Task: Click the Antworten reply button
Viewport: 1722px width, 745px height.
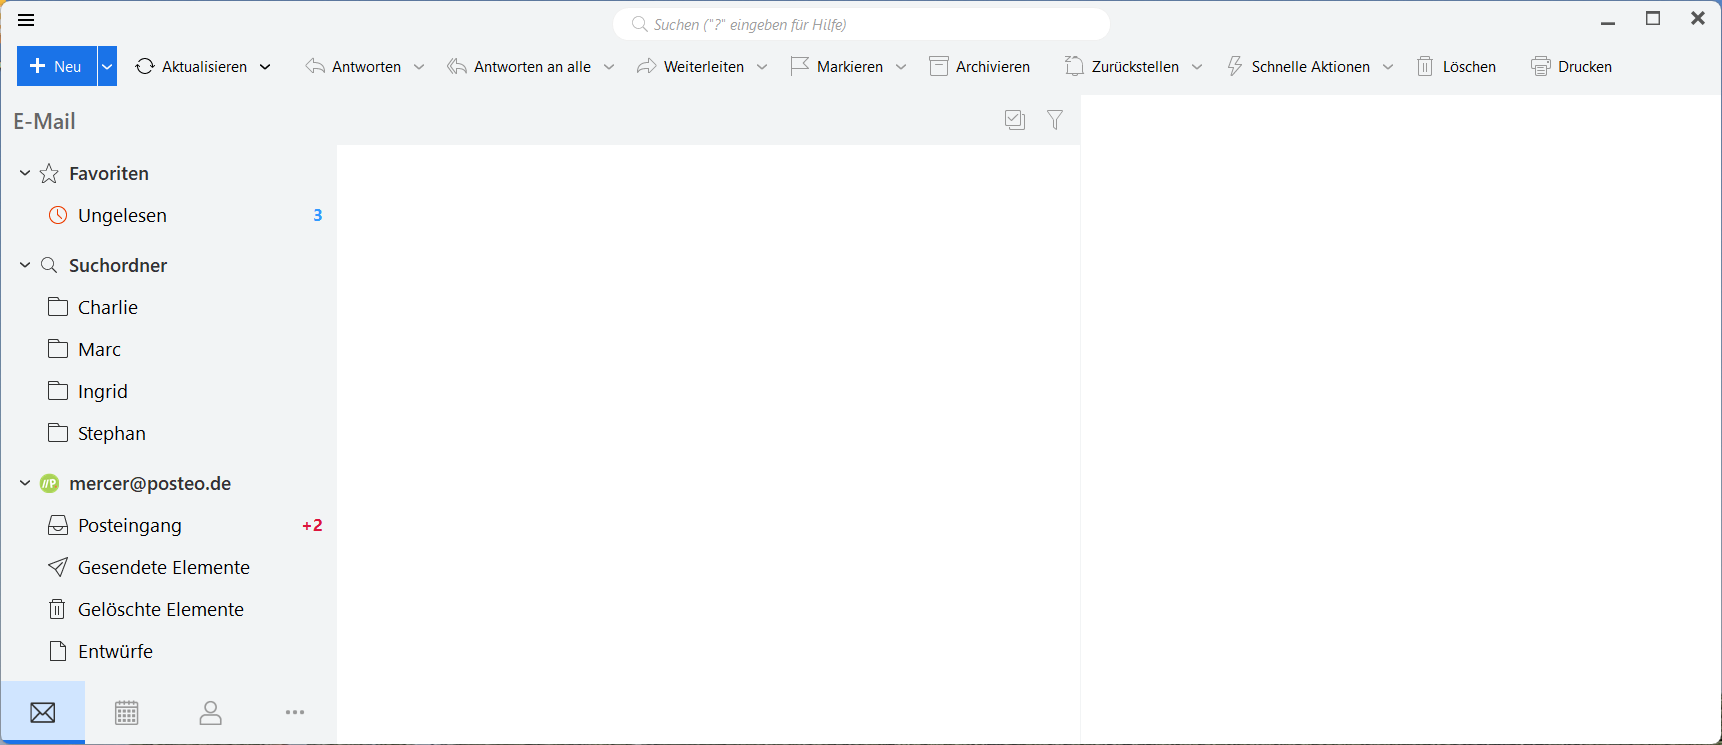Action: (x=354, y=67)
